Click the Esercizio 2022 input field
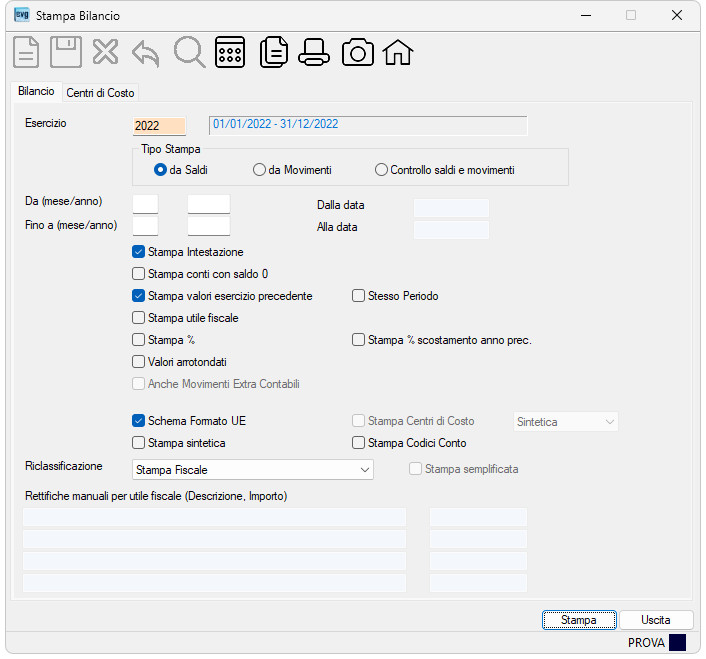This screenshot has height=659, width=706. point(159,126)
